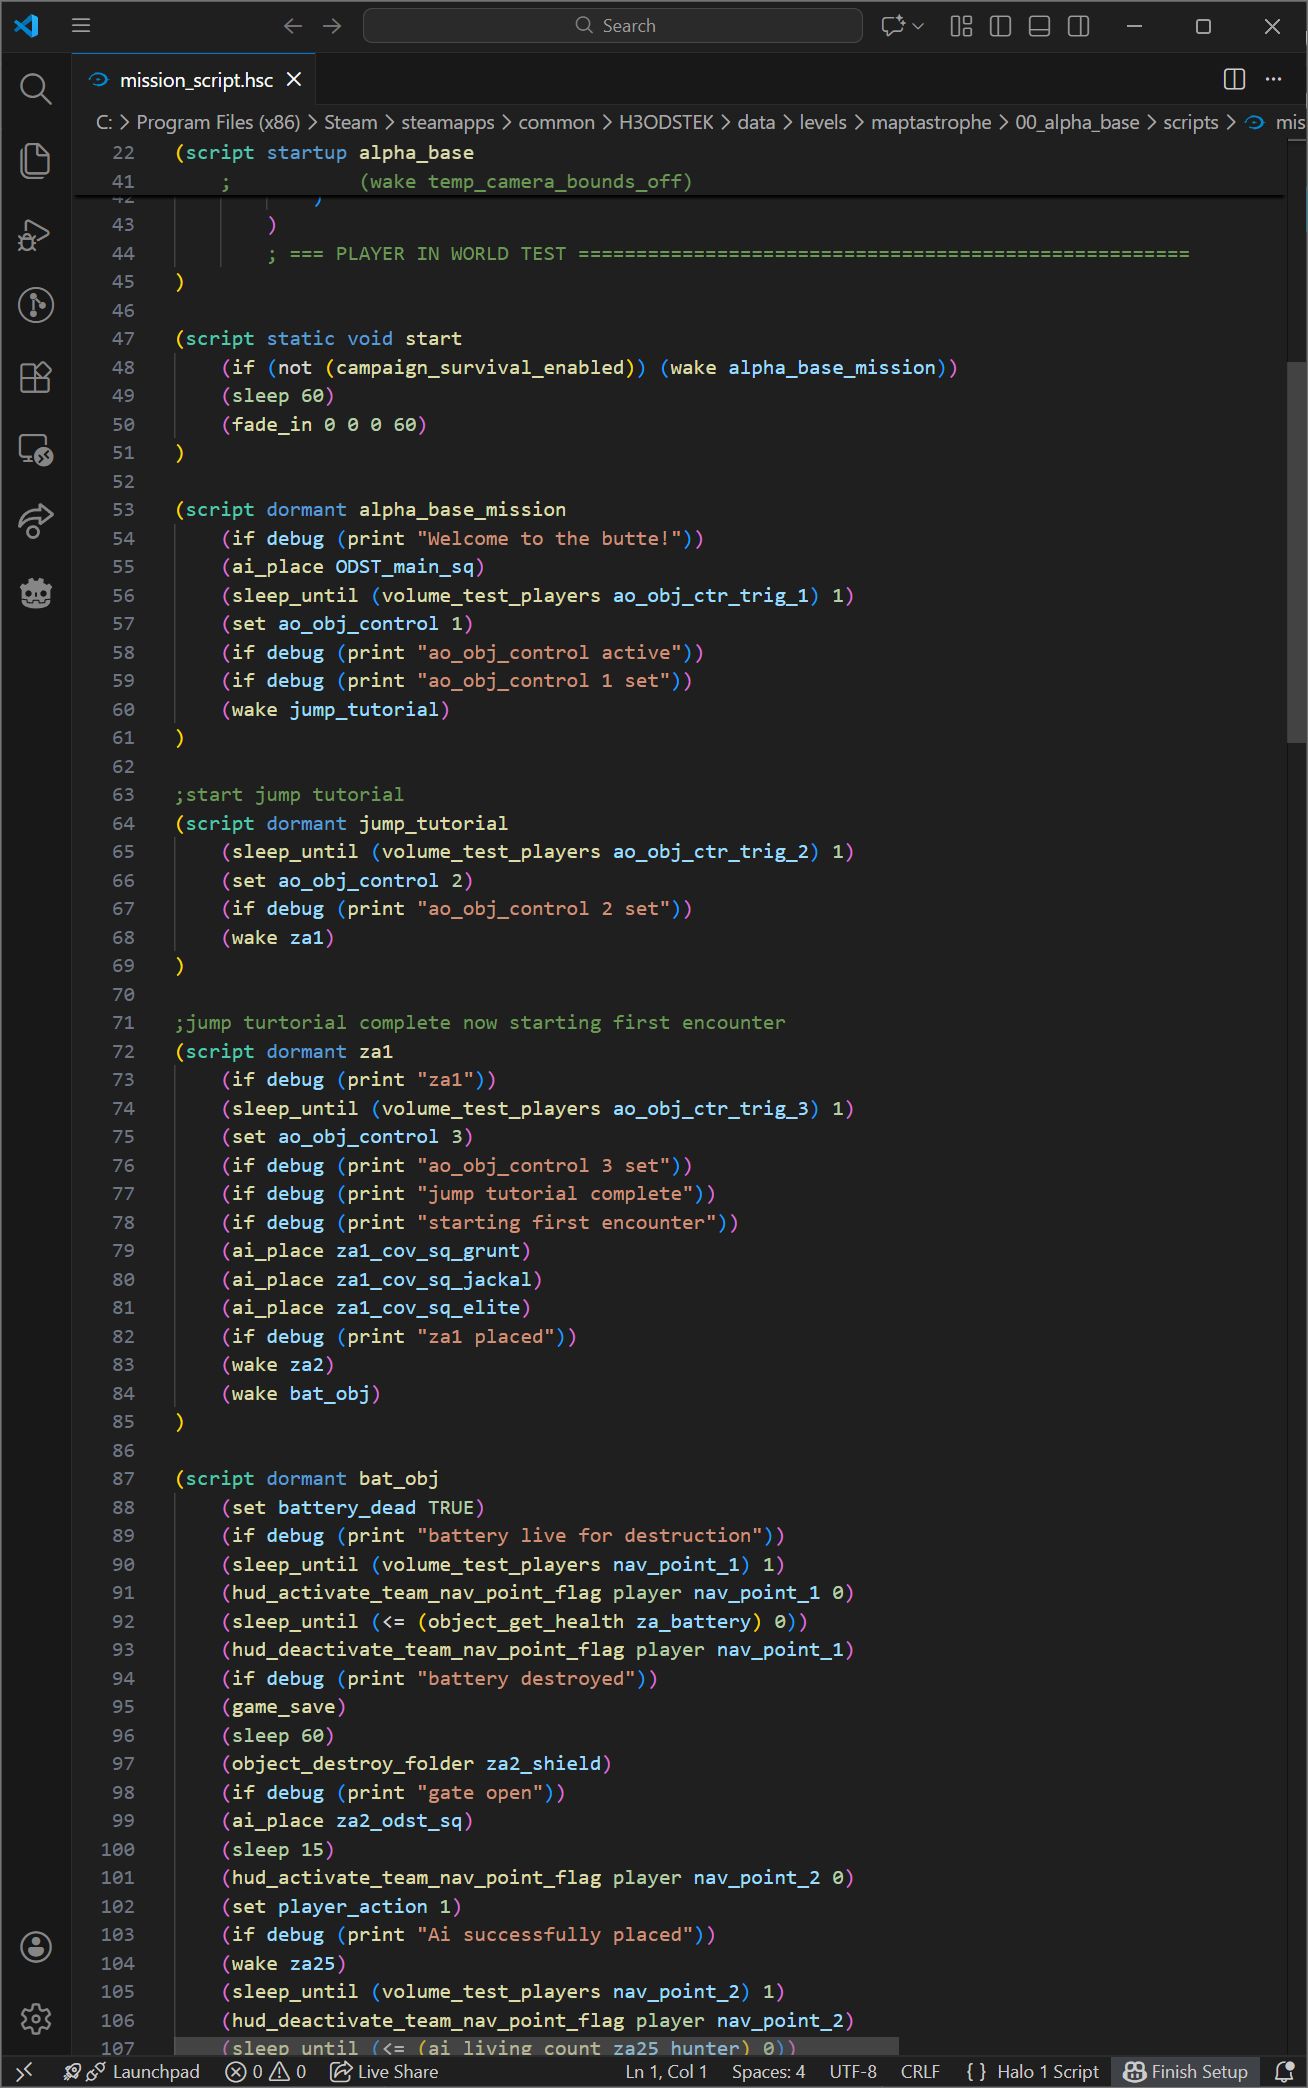Open the Live Share activity bar icon
The height and width of the screenshot is (2088, 1308).
tap(36, 521)
